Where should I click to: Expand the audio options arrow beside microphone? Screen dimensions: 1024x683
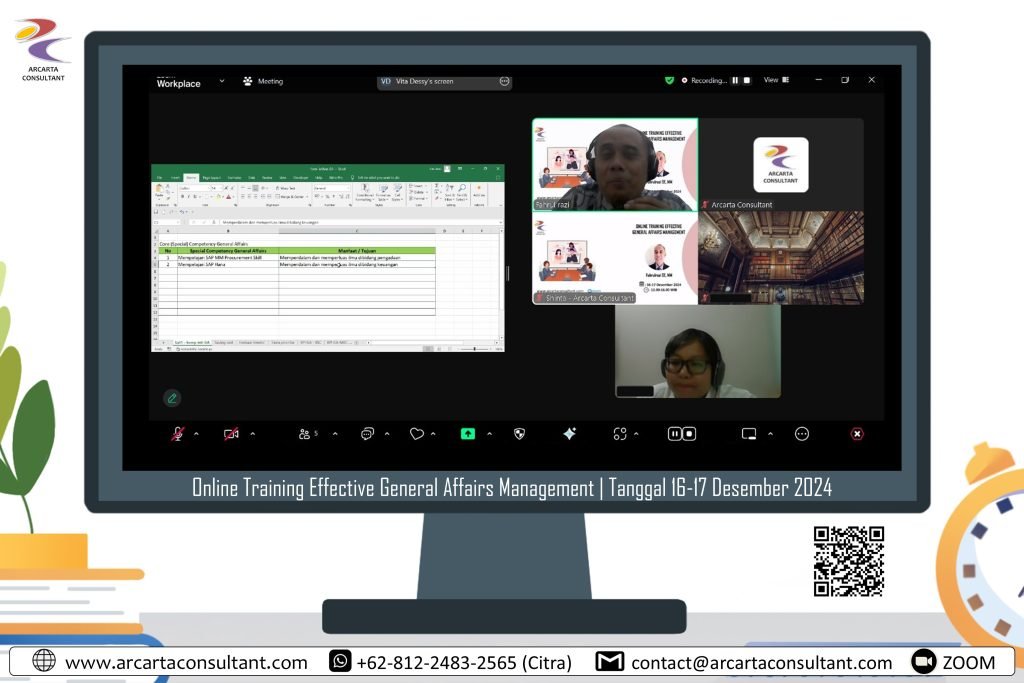(x=196, y=434)
